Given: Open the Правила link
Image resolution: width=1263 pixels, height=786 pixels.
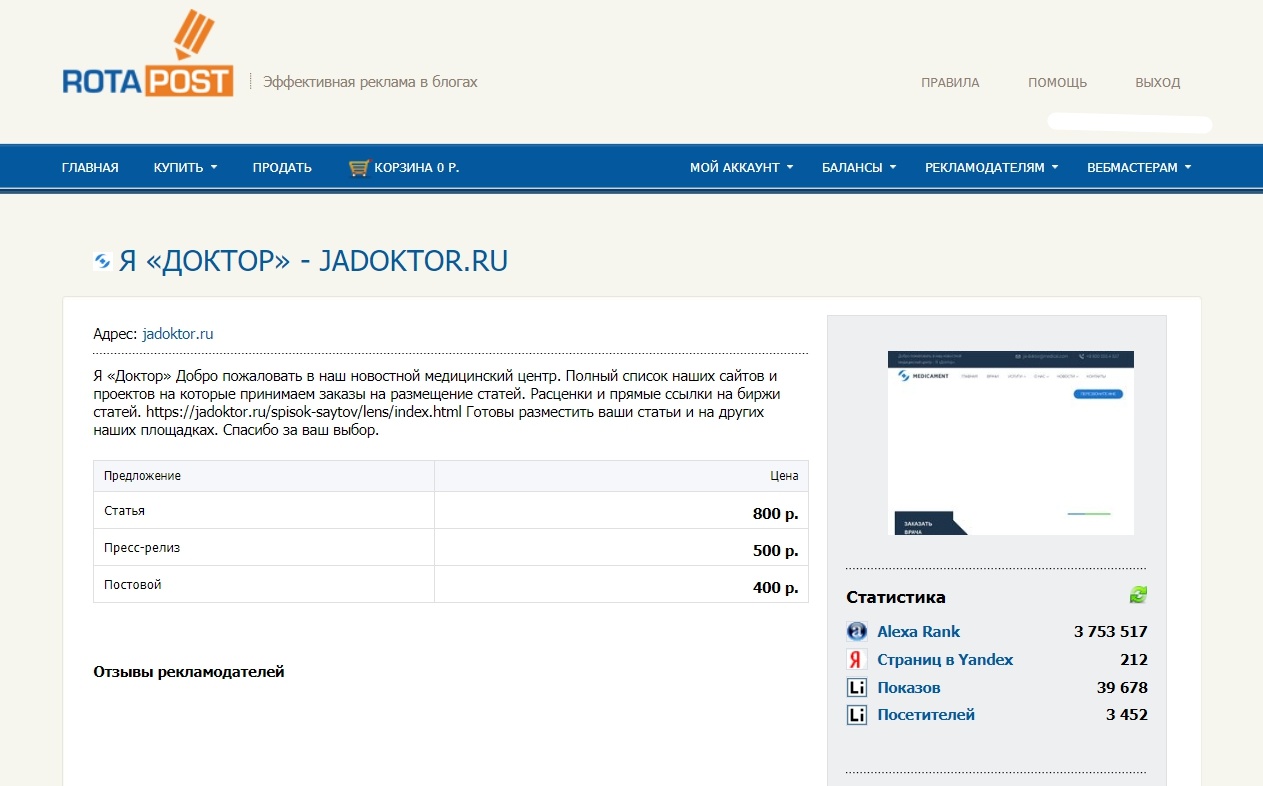Looking at the screenshot, I should [x=950, y=83].
